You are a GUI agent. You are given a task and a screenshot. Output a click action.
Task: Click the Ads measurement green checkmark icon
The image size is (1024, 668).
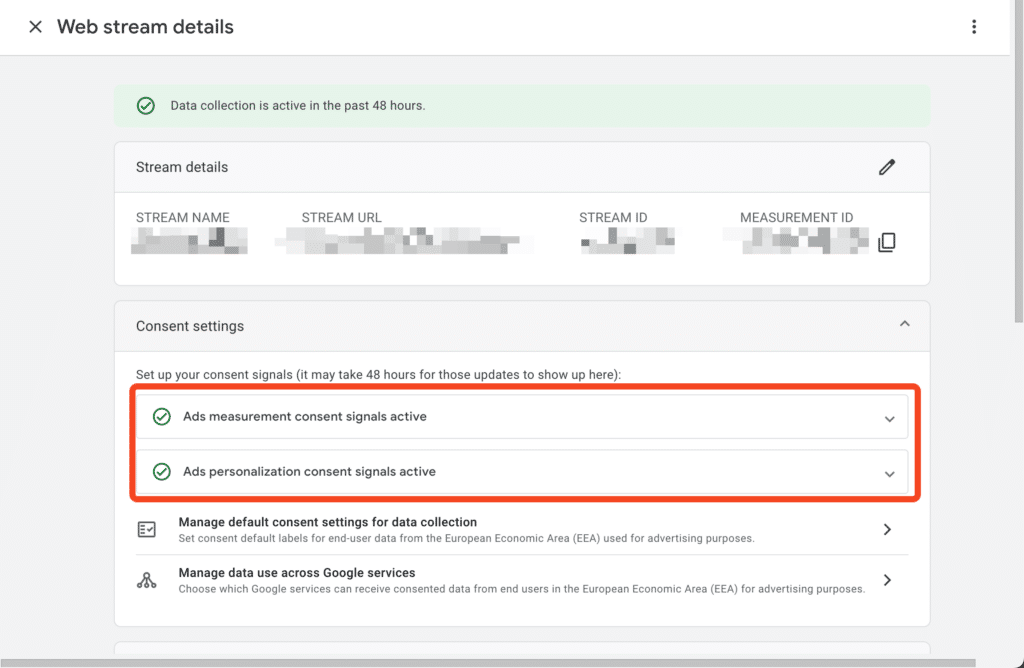(161, 417)
